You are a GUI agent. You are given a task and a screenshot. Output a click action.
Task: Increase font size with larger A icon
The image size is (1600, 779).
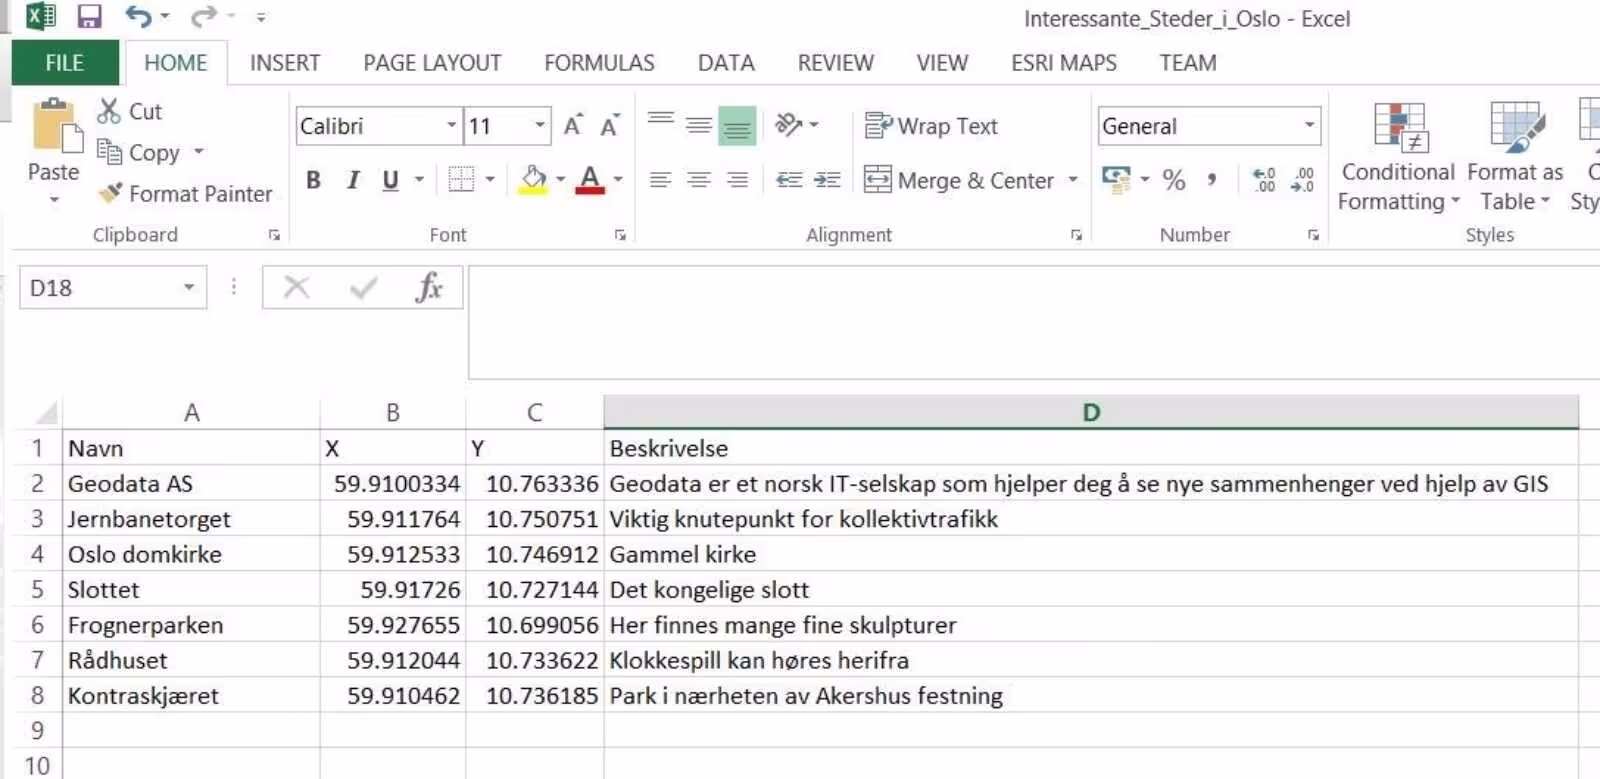coord(573,126)
